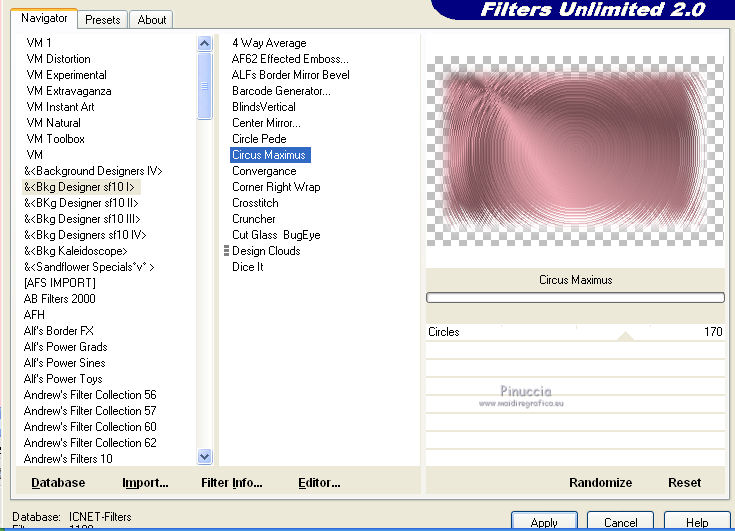Select Andrew's Filter Collection 57
This screenshot has width=735, height=531.
click(x=90, y=411)
